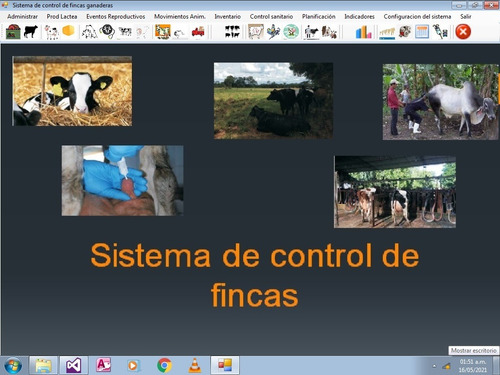Switch to Visual Studio in the taskbar
Screen dimensions: 500x375
click(x=74, y=366)
